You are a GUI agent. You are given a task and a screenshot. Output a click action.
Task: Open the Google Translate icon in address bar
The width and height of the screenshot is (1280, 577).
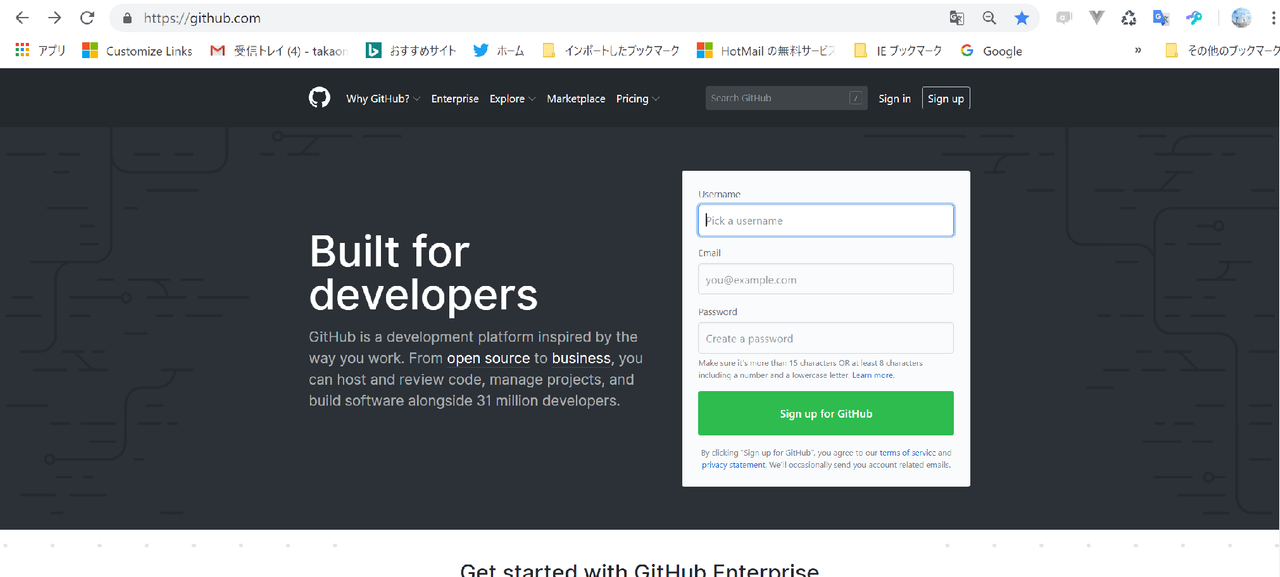pyautogui.click(x=957, y=18)
